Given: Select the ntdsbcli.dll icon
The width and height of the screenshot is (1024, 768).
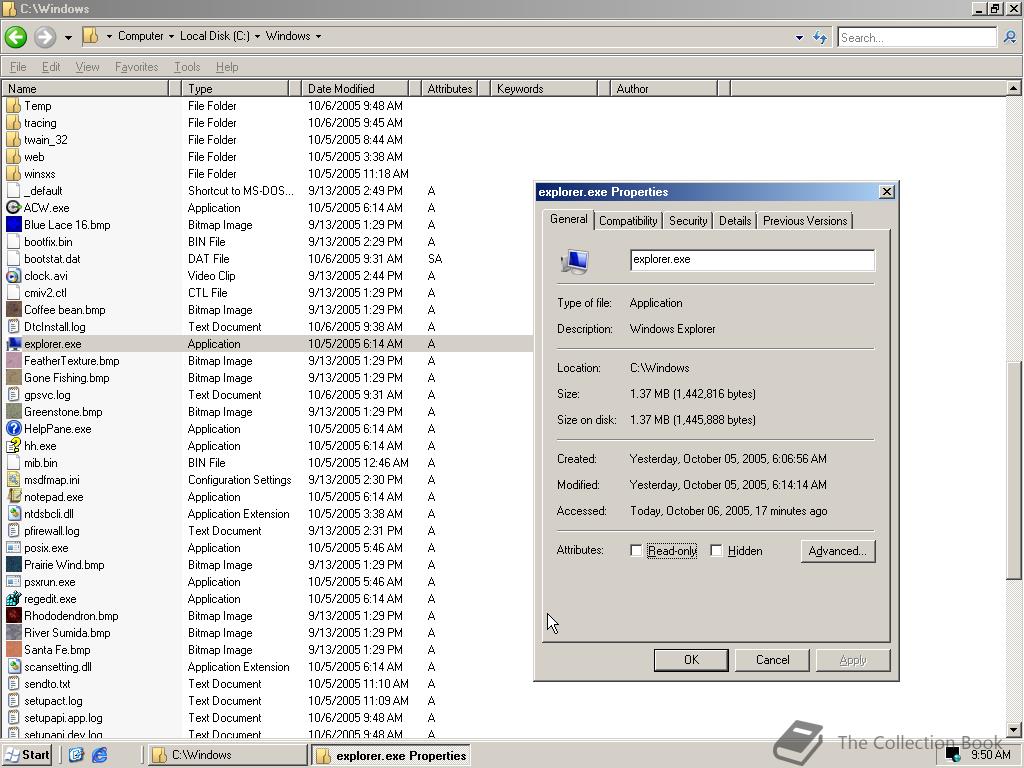Looking at the screenshot, I should [14, 513].
